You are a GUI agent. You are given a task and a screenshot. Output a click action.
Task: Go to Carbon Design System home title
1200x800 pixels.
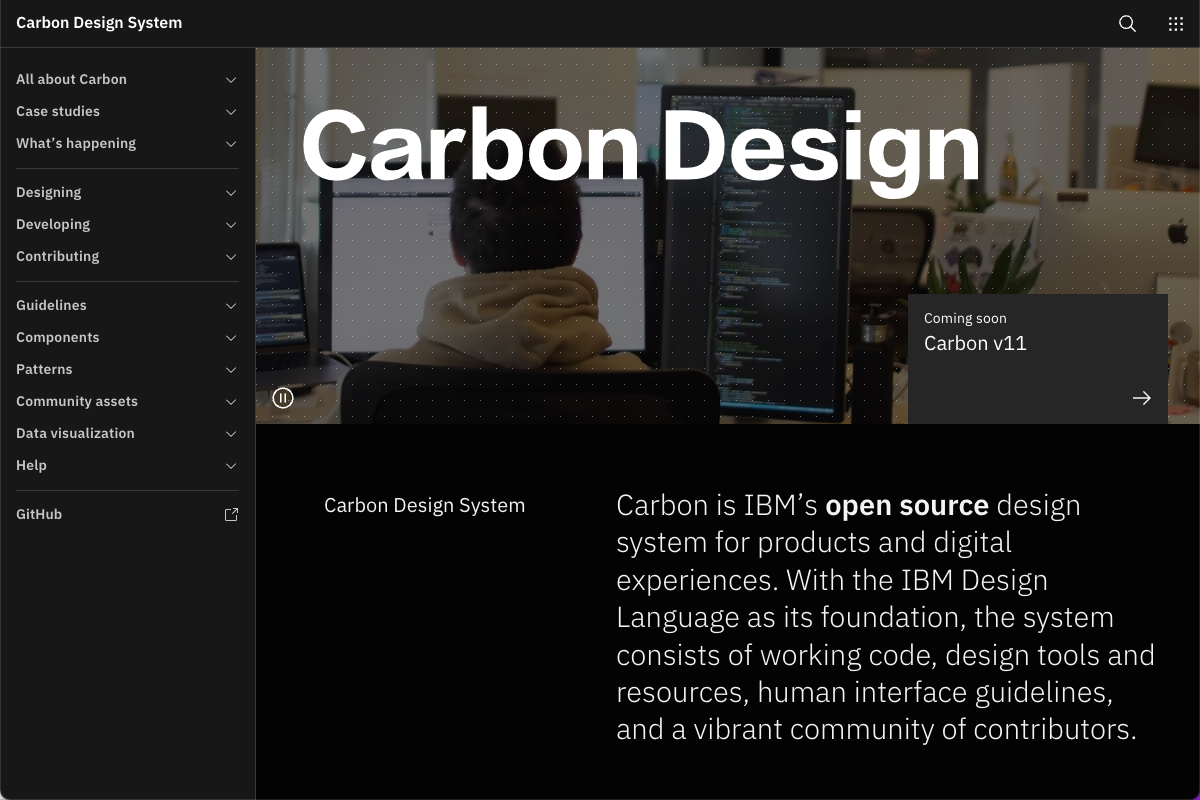(x=99, y=23)
